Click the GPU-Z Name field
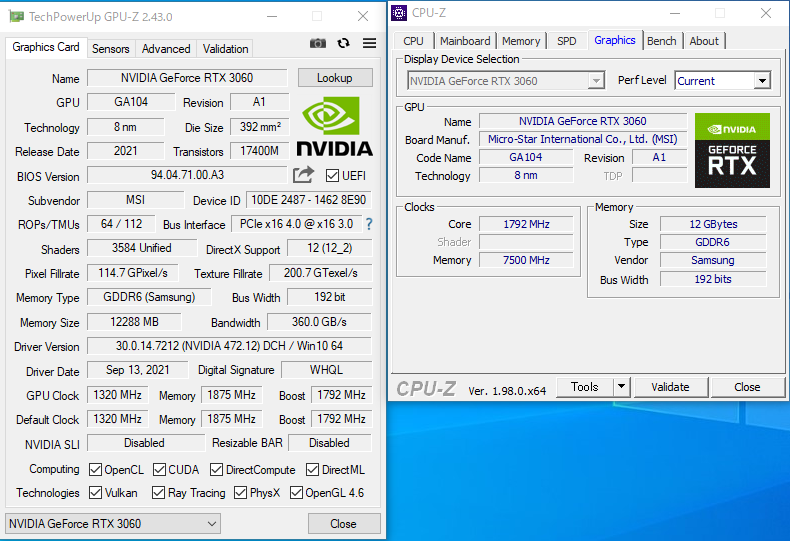This screenshot has width=790, height=541. pyautogui.click(x=187, y=78)
